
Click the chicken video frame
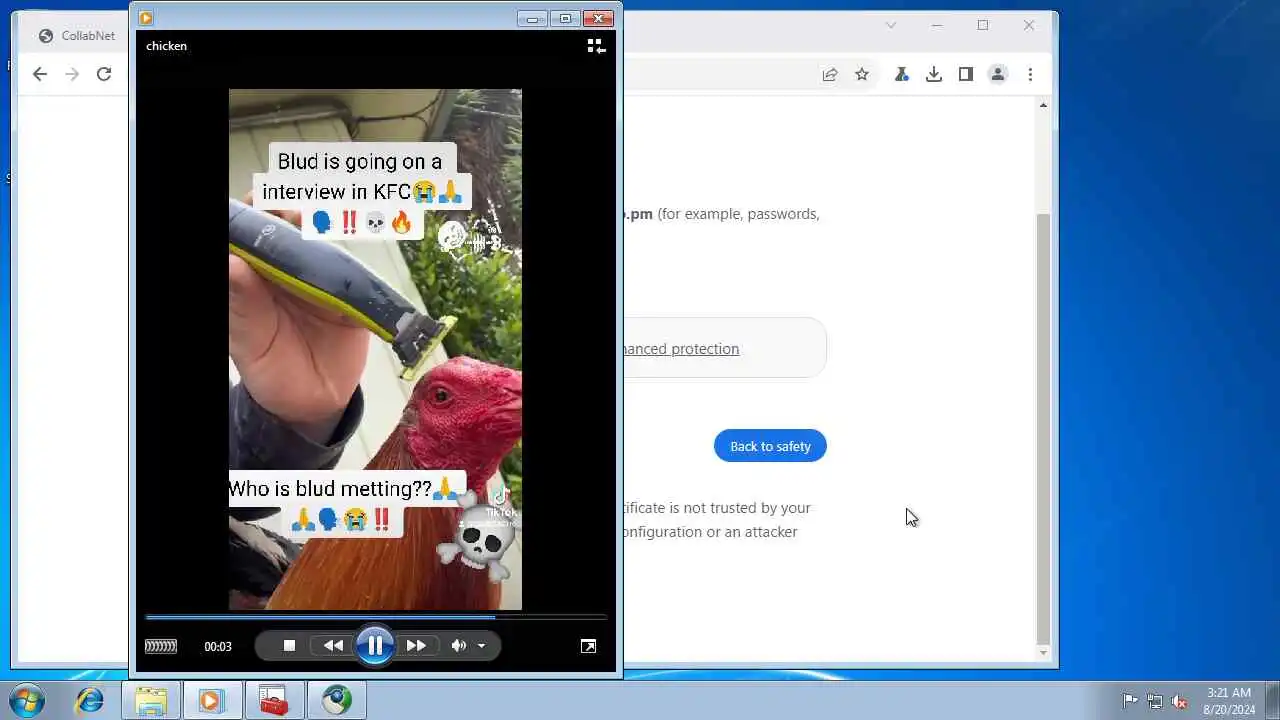pos(375,349)
